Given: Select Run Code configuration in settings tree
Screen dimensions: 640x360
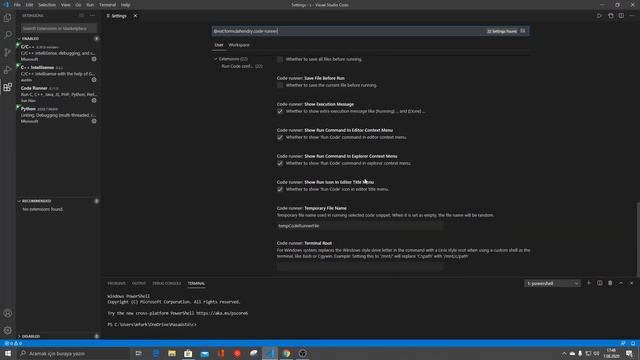Looking at the screenshot, I should (x=242, y=66).
